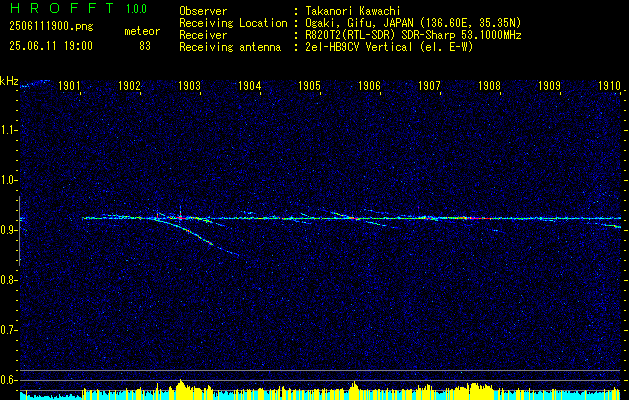Click the 1.1 kHz axis label
Viewport: 629px width, 400px height.
9,130
